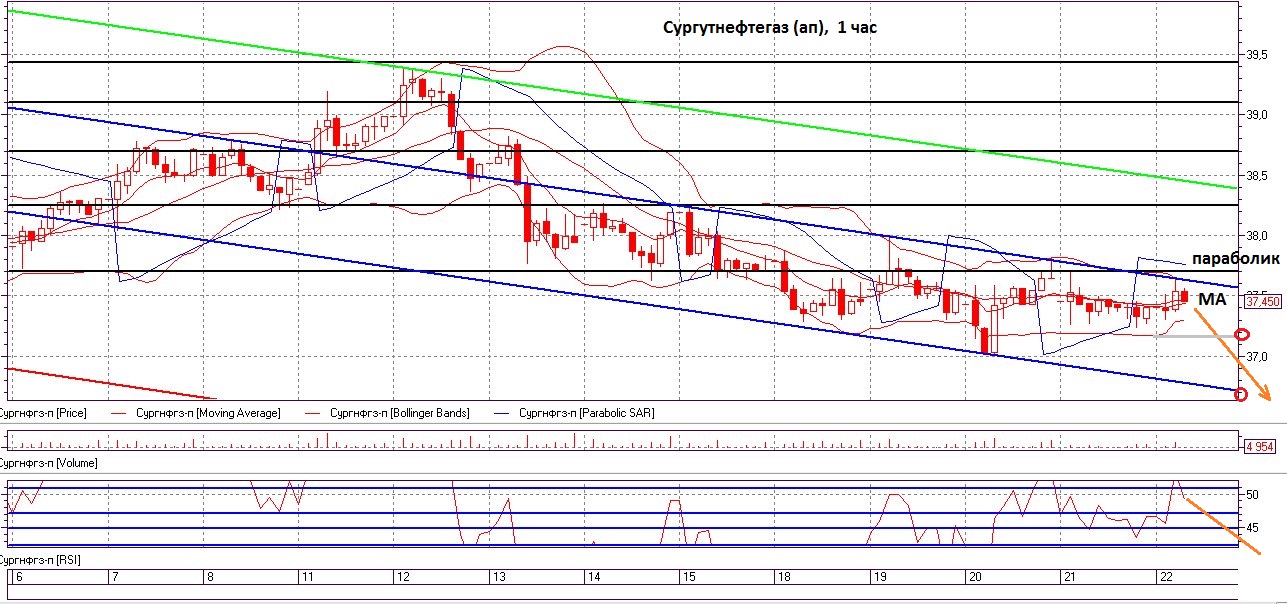Image resolution: width=1287 pixels, height=604 pixels.
Task: Select the Сургнфгз-п [Price] legend entry
Action: (x=42, y=412)
